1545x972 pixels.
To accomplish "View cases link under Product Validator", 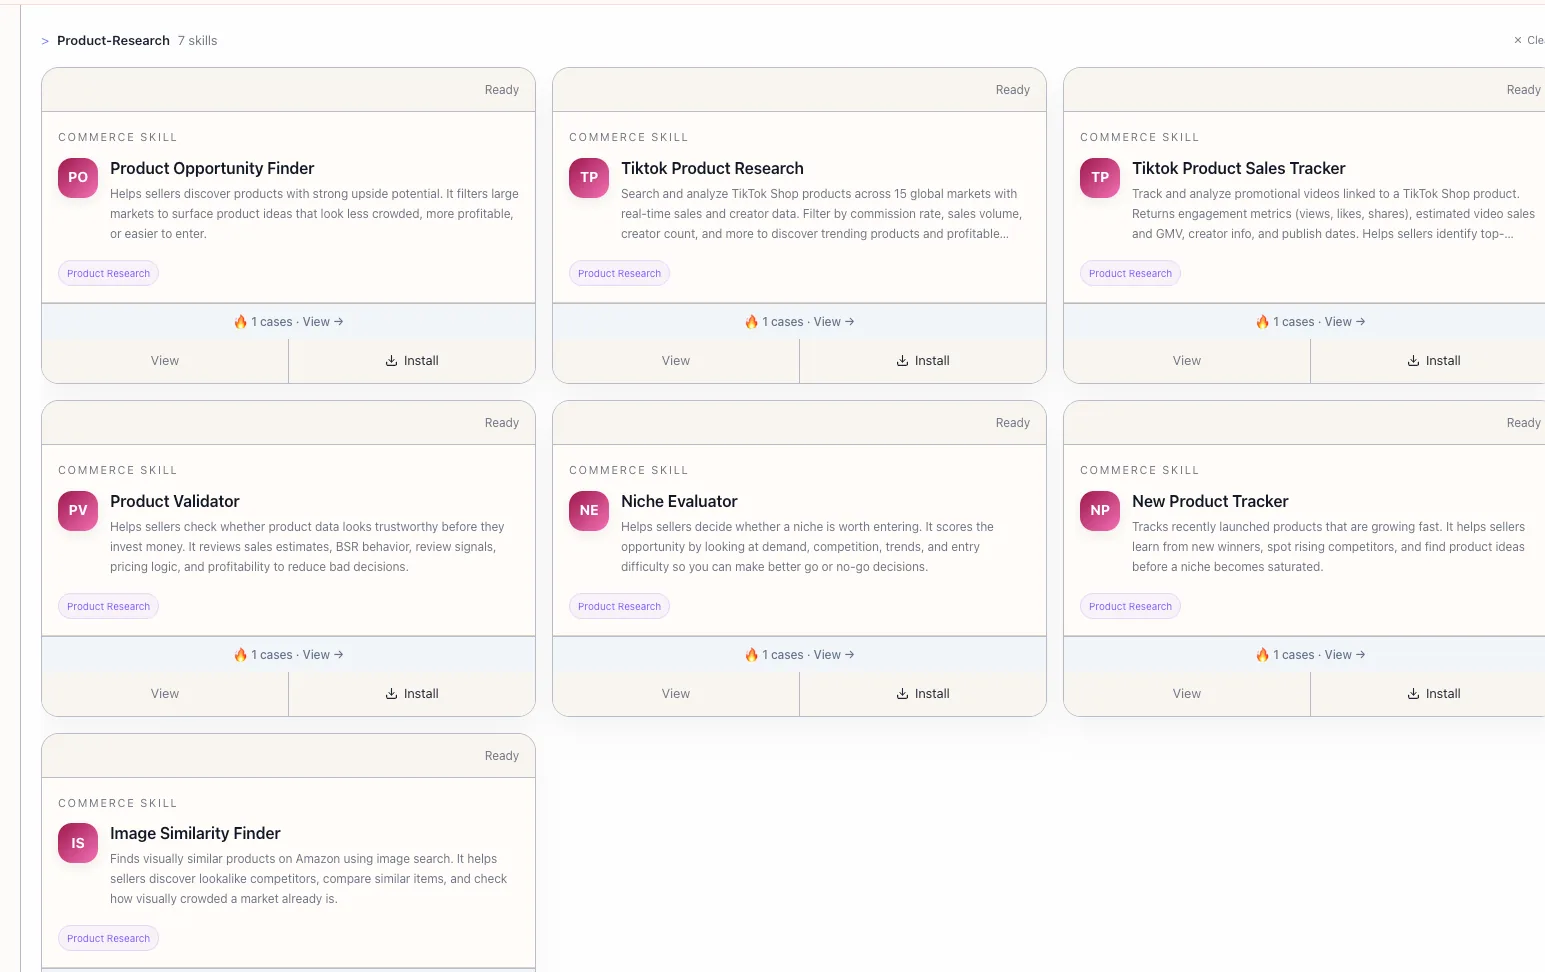I will coord(288,655).
